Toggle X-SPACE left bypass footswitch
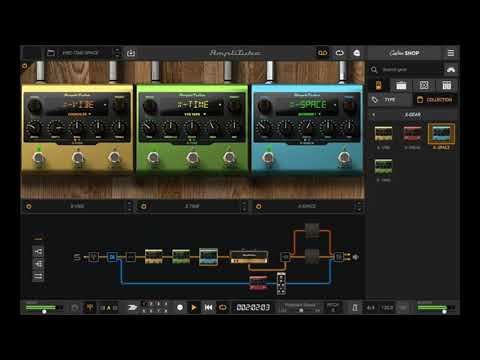The image size is (480, 360). pyautogui.click(x=269, y=158)
